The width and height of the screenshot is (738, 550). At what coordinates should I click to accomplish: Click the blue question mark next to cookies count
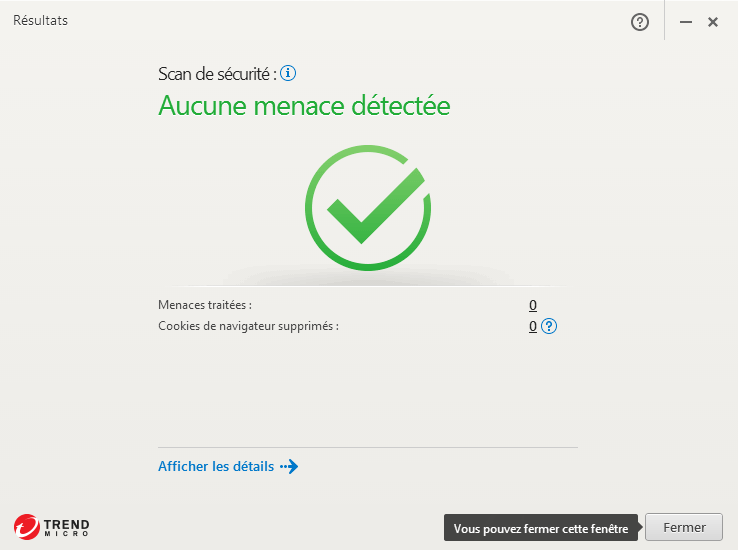click(549, 326)
